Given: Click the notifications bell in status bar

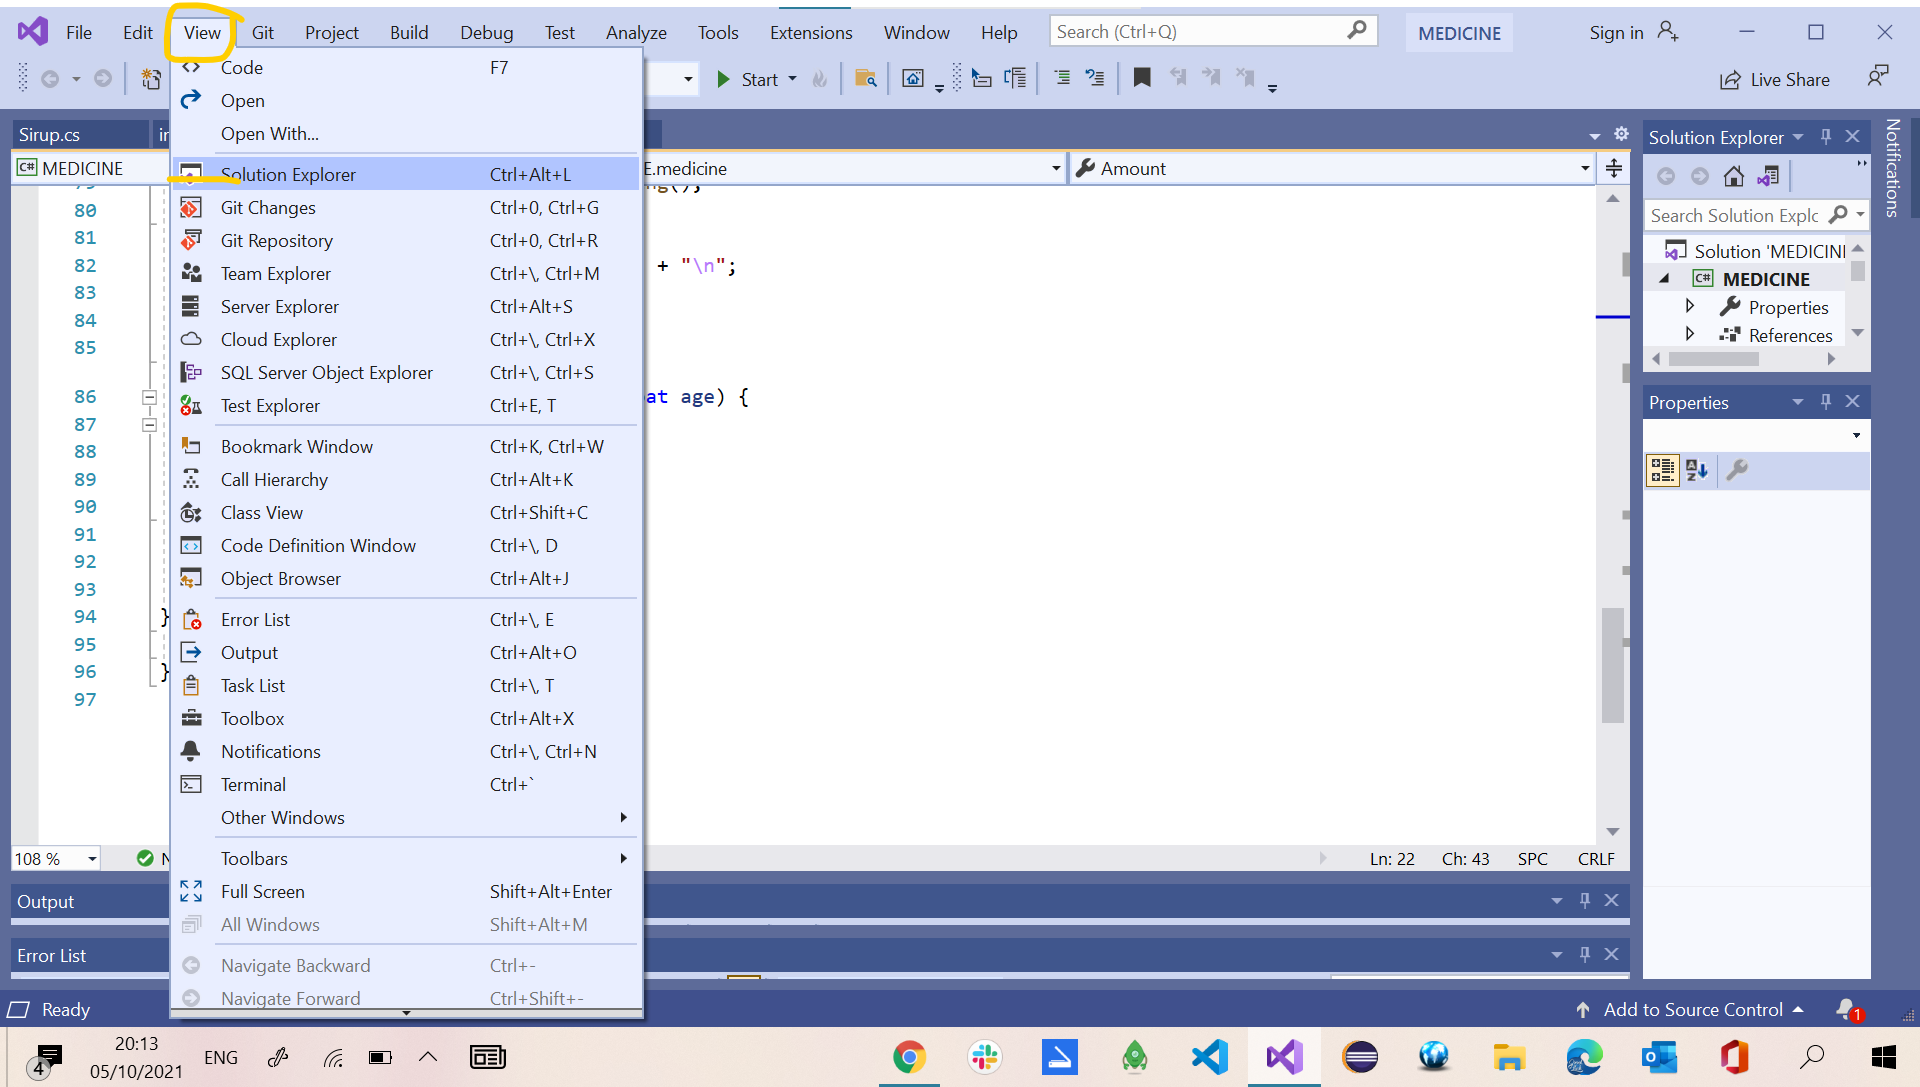Looking at the screenshot, I should 1846,1009.
